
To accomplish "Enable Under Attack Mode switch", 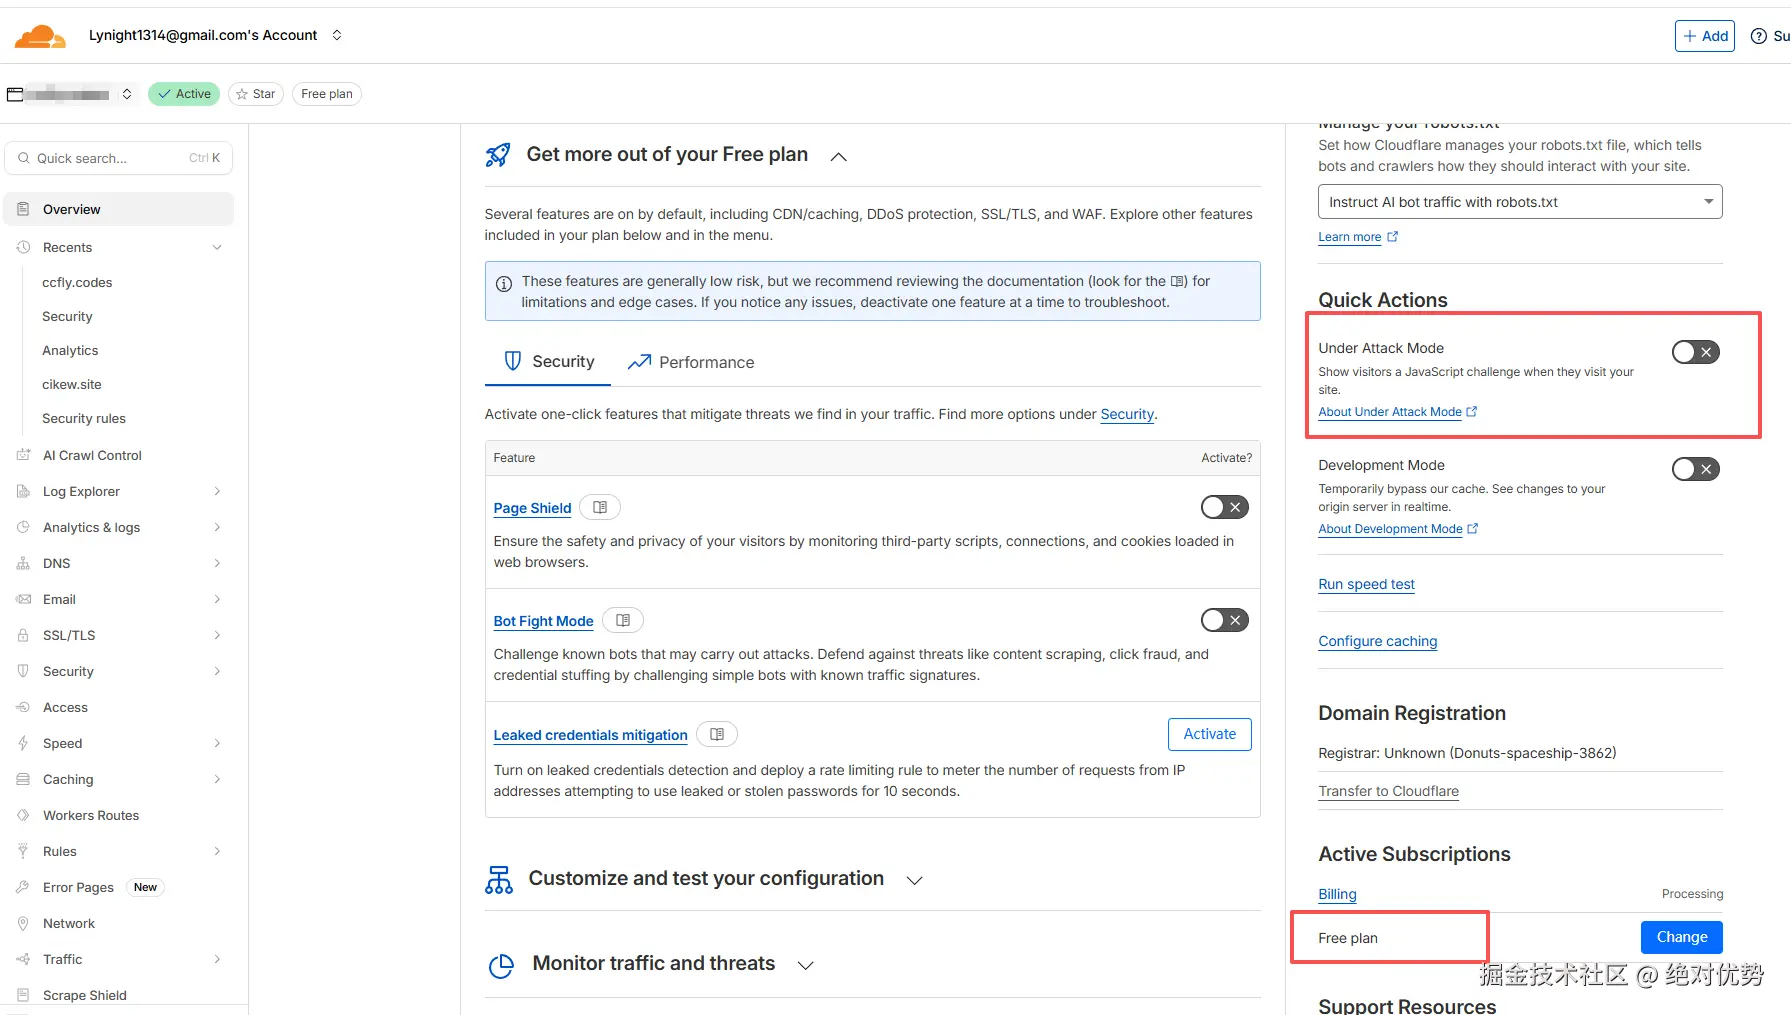I will point(1695,352).
